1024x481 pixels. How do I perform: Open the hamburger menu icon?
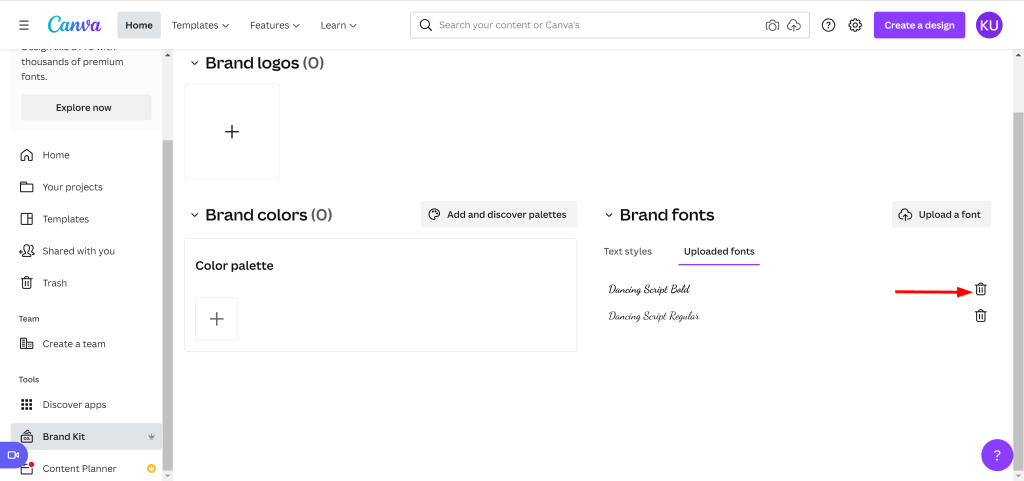point(24,25)
